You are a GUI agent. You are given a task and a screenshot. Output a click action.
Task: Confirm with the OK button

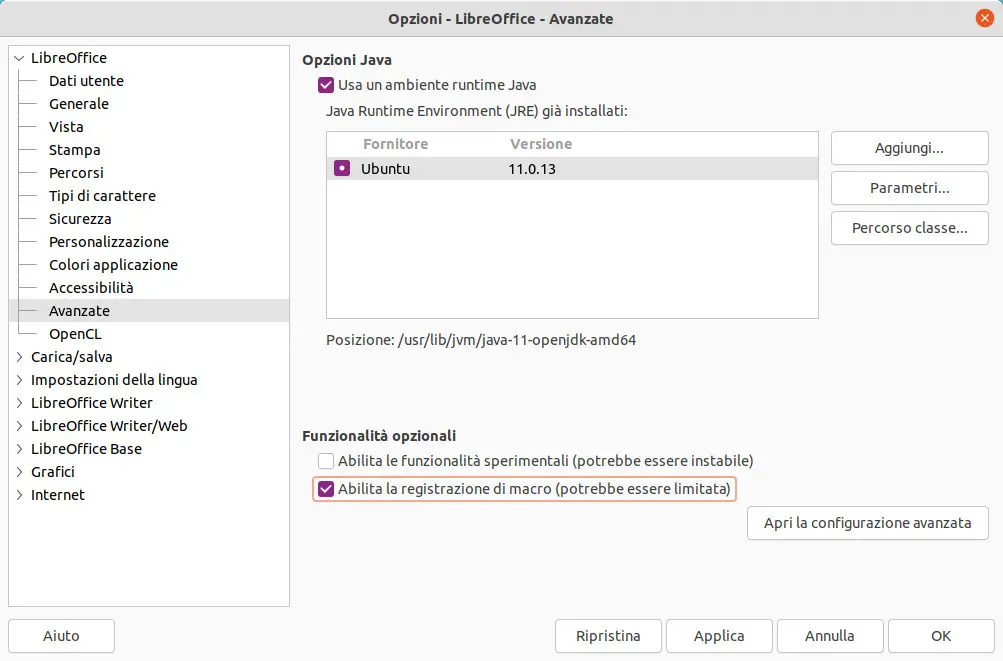(x=941, y=636)
